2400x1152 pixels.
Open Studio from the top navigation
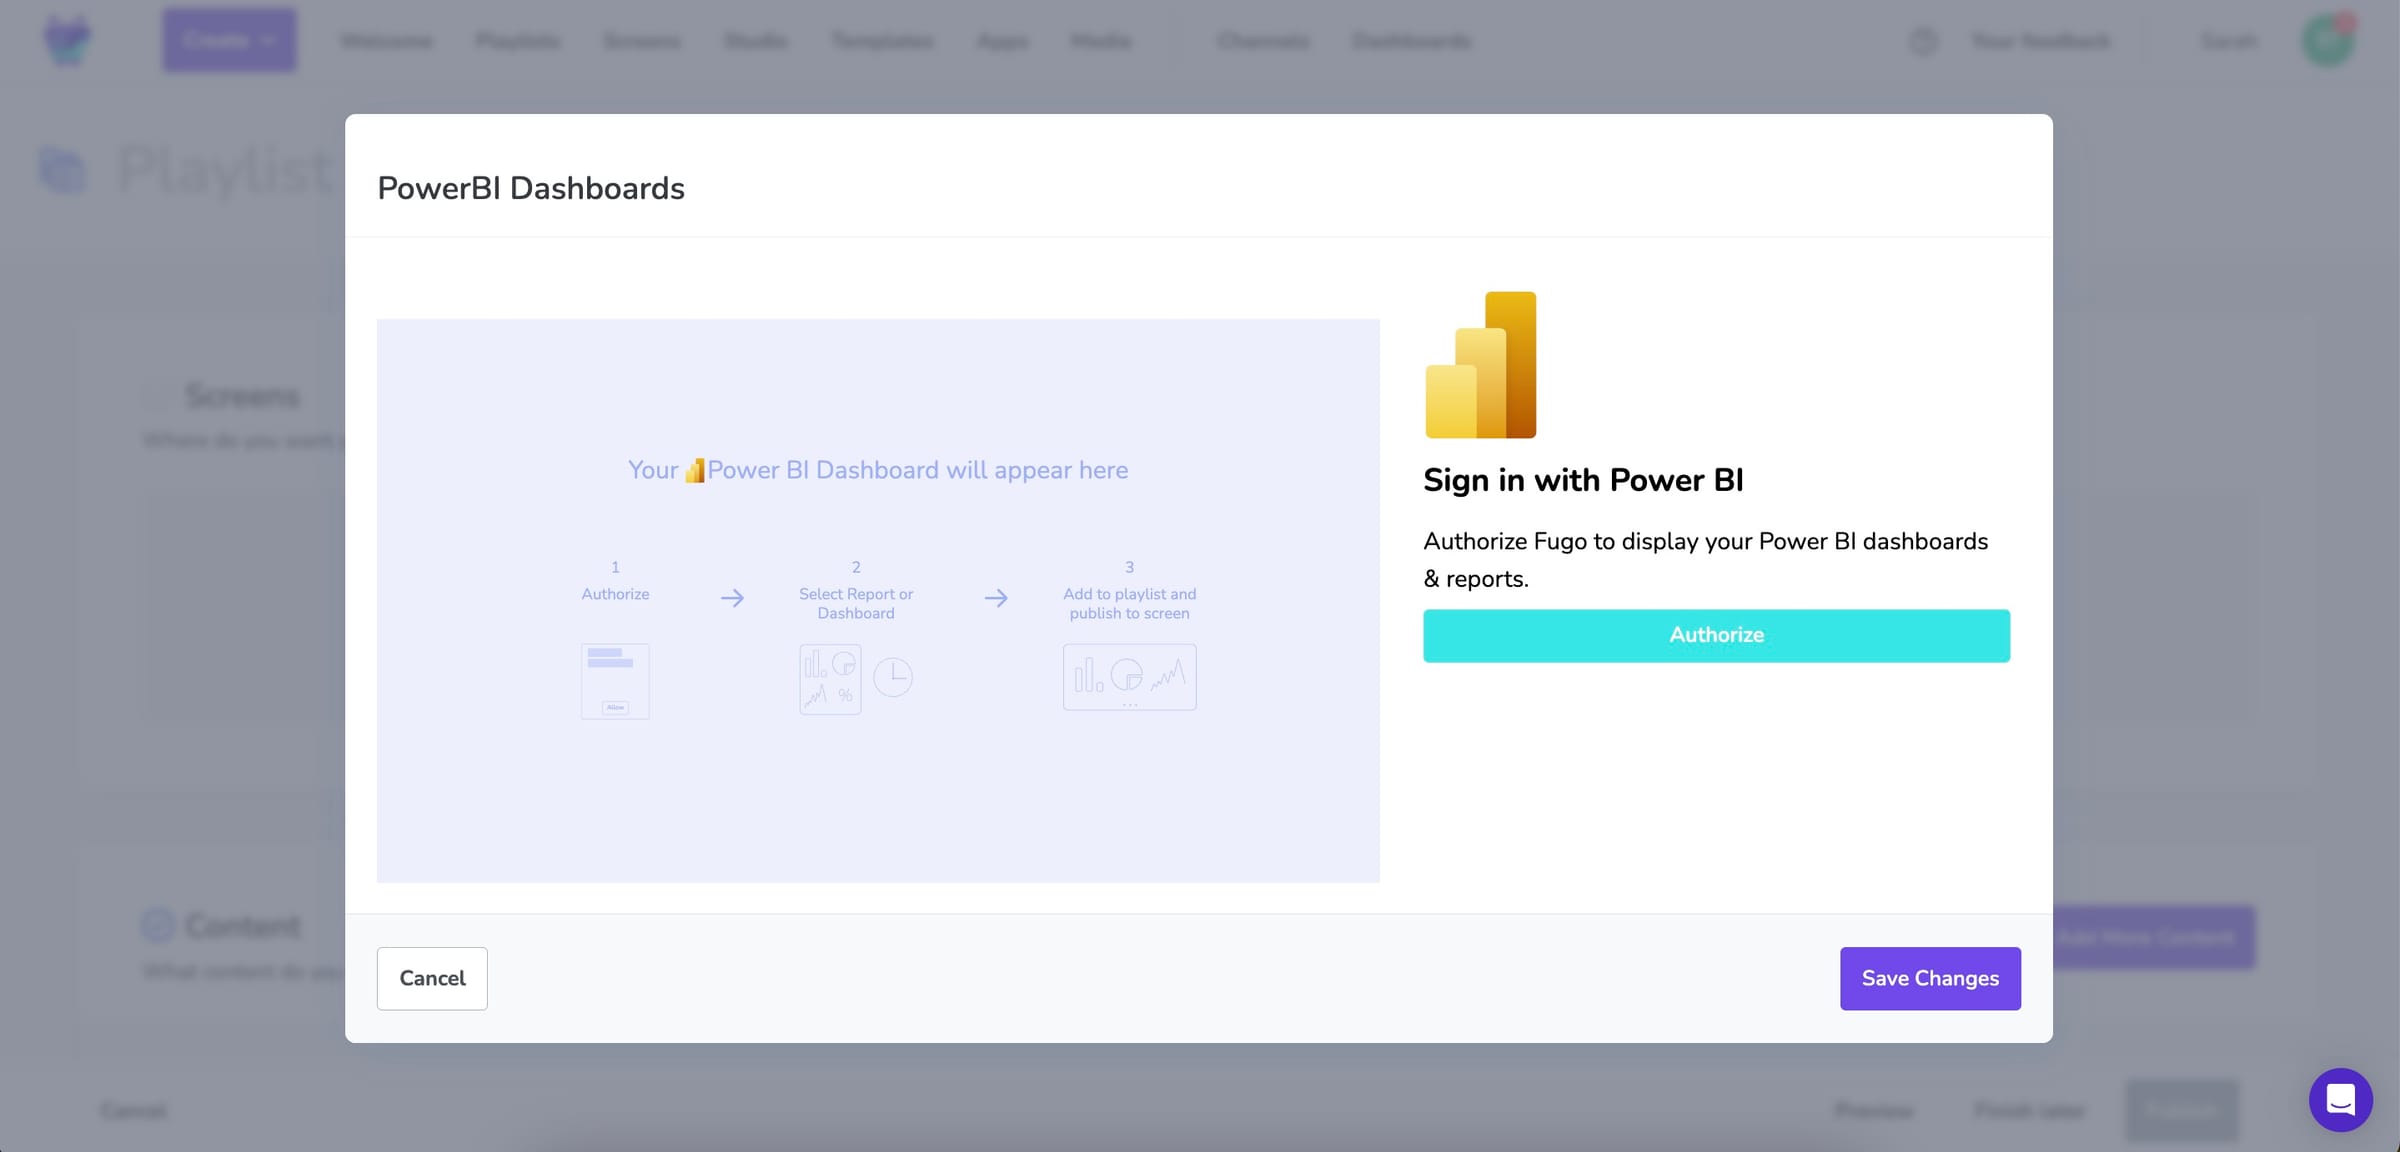tap(755, 41)
